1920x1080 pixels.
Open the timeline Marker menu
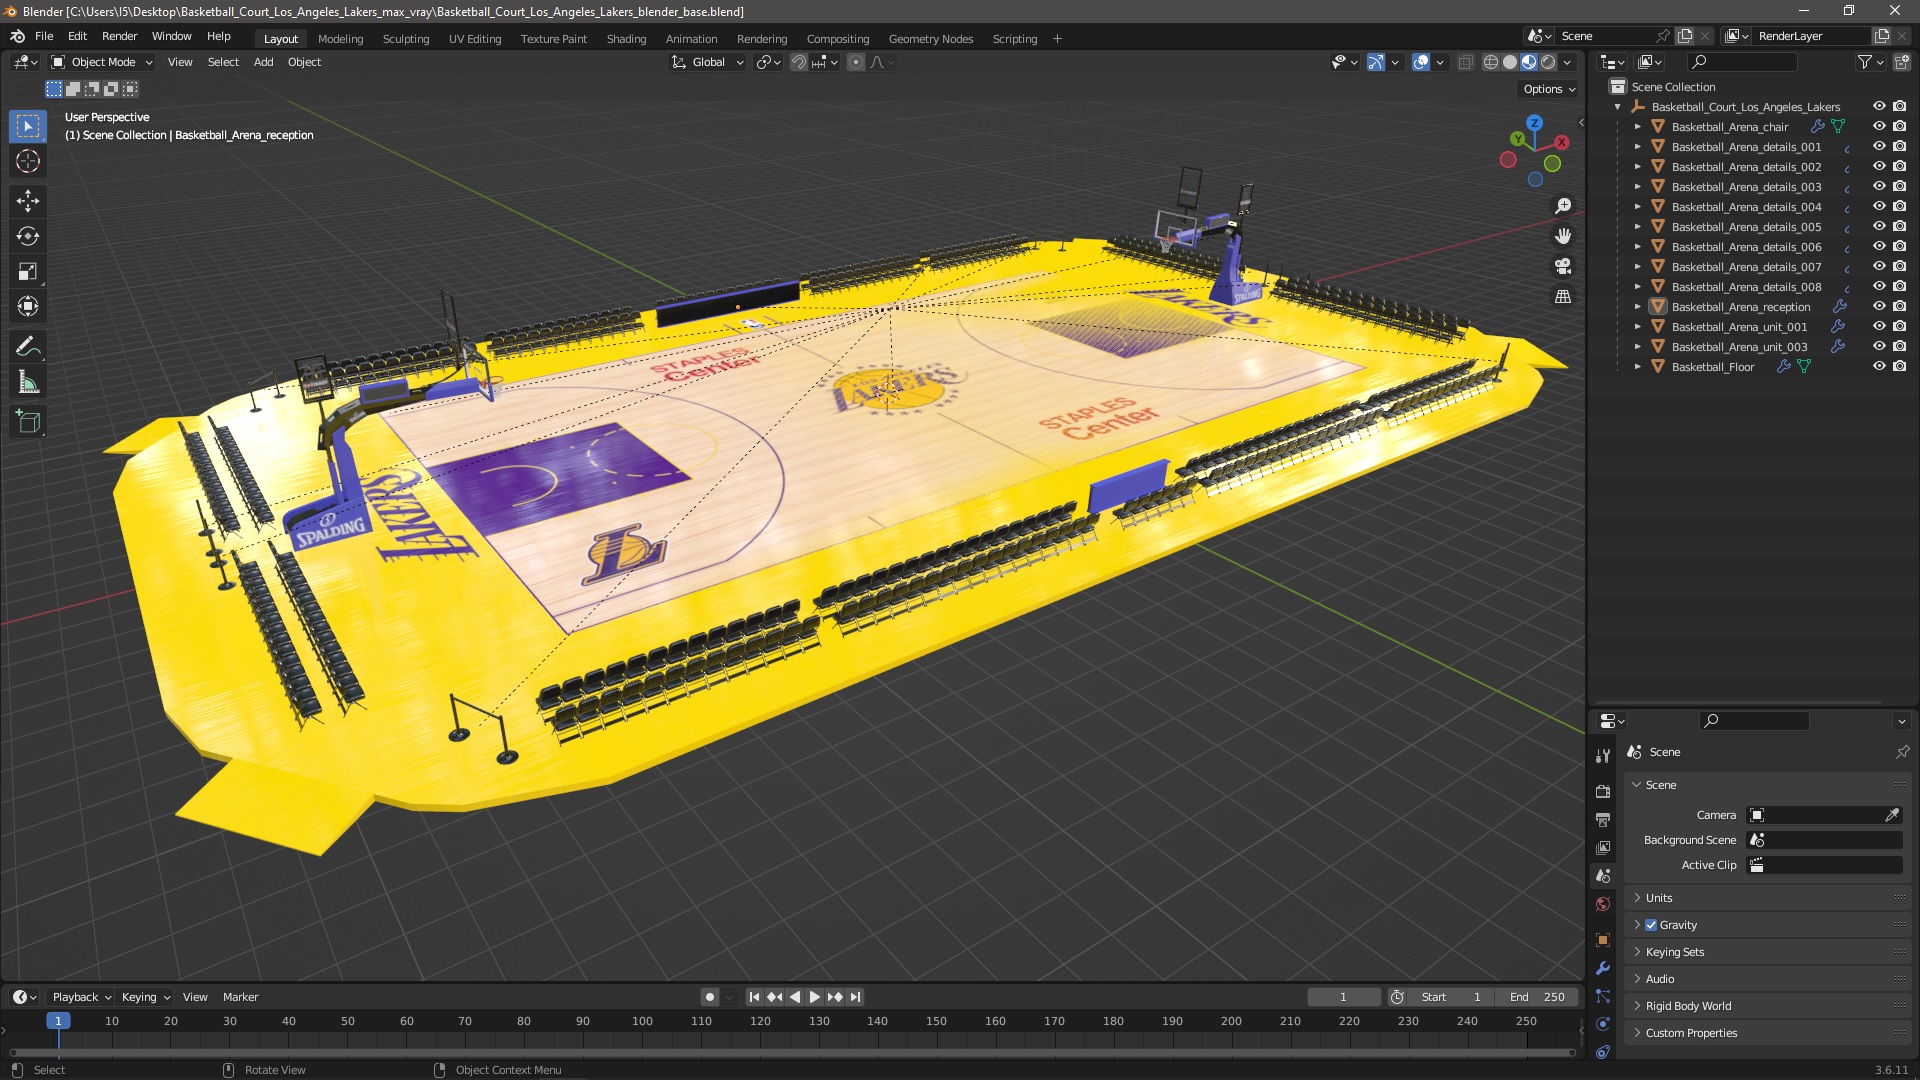pos(240,997)
